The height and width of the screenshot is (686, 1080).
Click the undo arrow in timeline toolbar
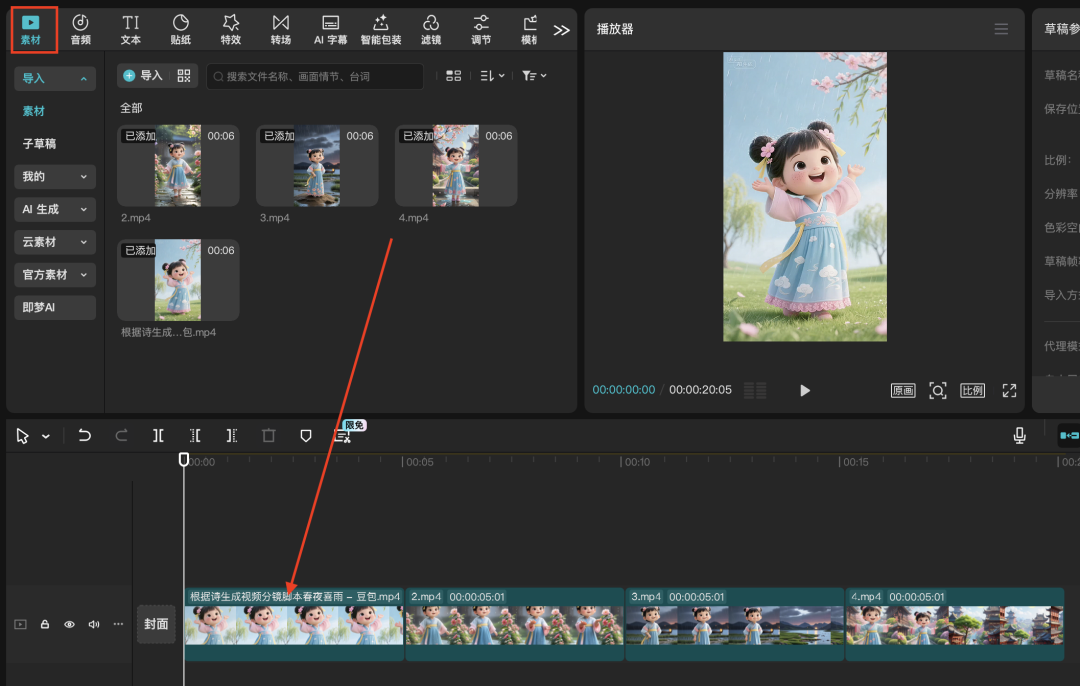(x=85, y=436)
